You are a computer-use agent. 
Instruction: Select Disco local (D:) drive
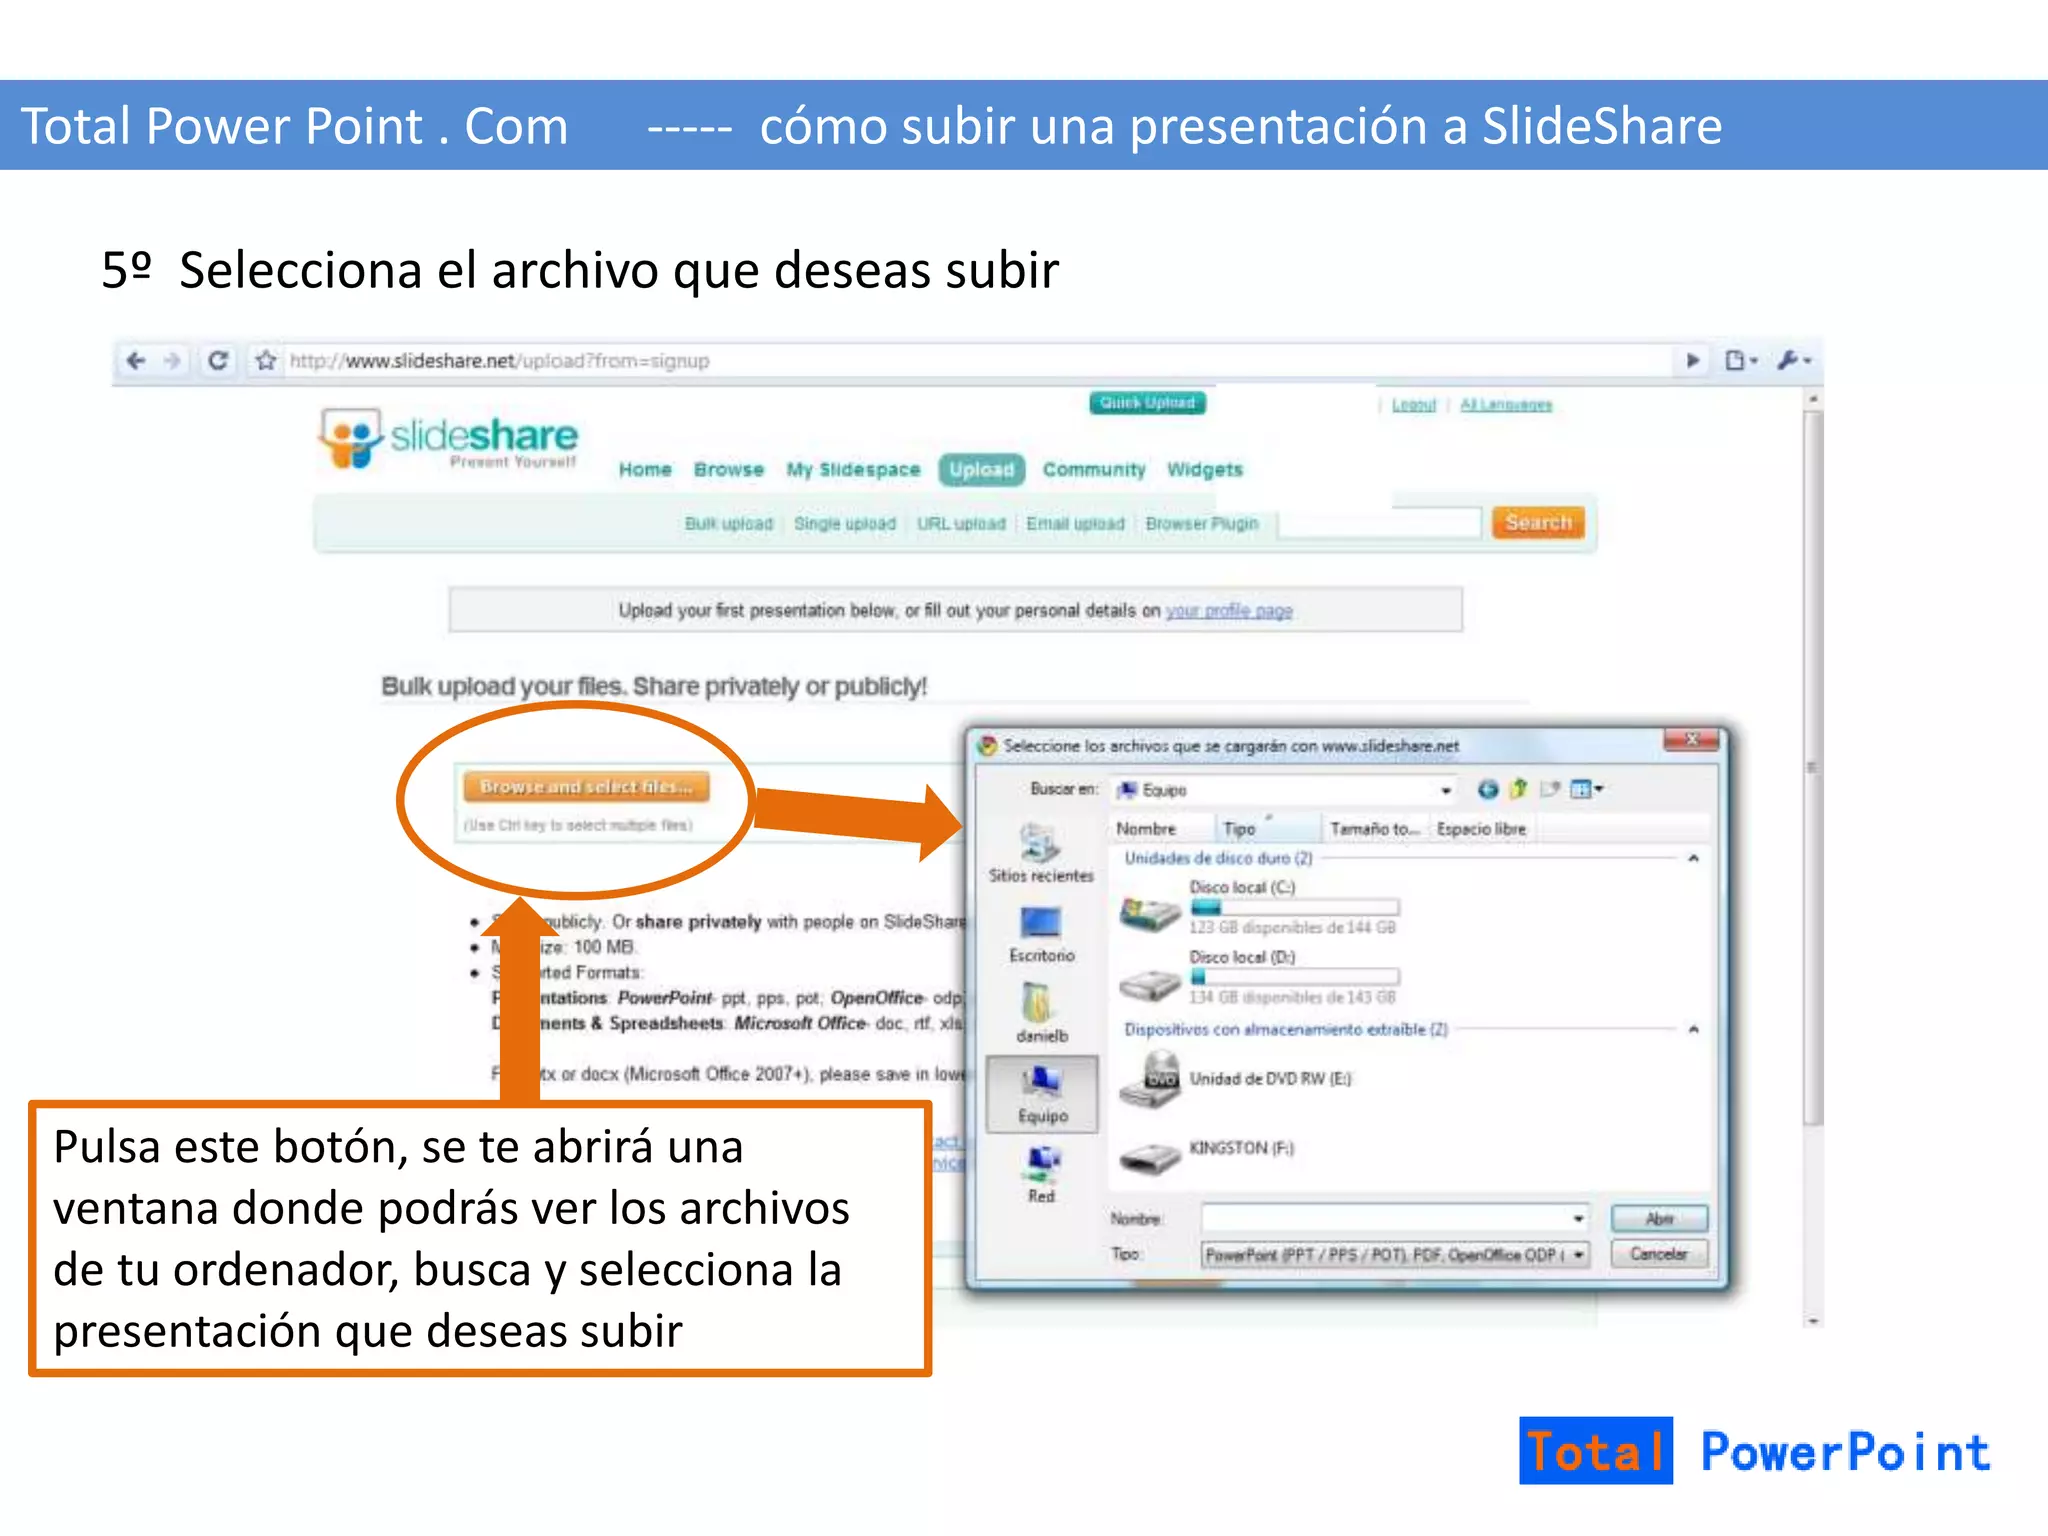coord(1258,977)
